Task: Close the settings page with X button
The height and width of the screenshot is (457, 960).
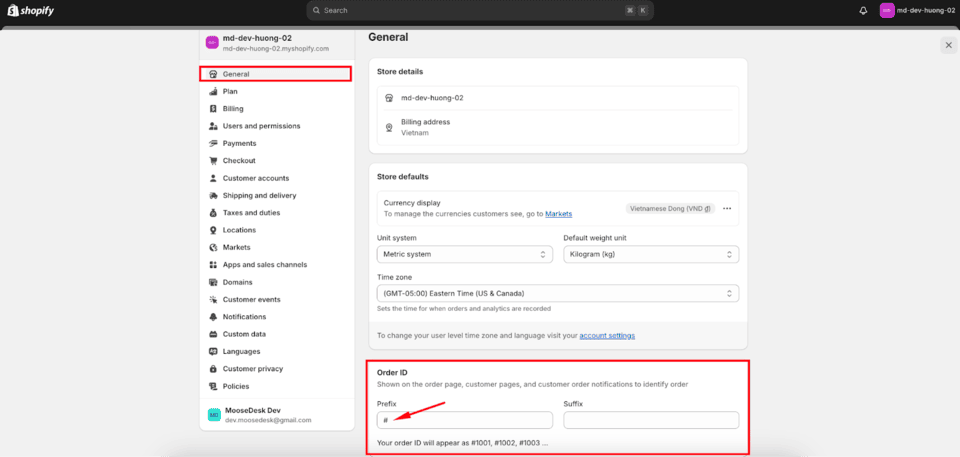Action: pyautogui.click(x=948, y=45)
